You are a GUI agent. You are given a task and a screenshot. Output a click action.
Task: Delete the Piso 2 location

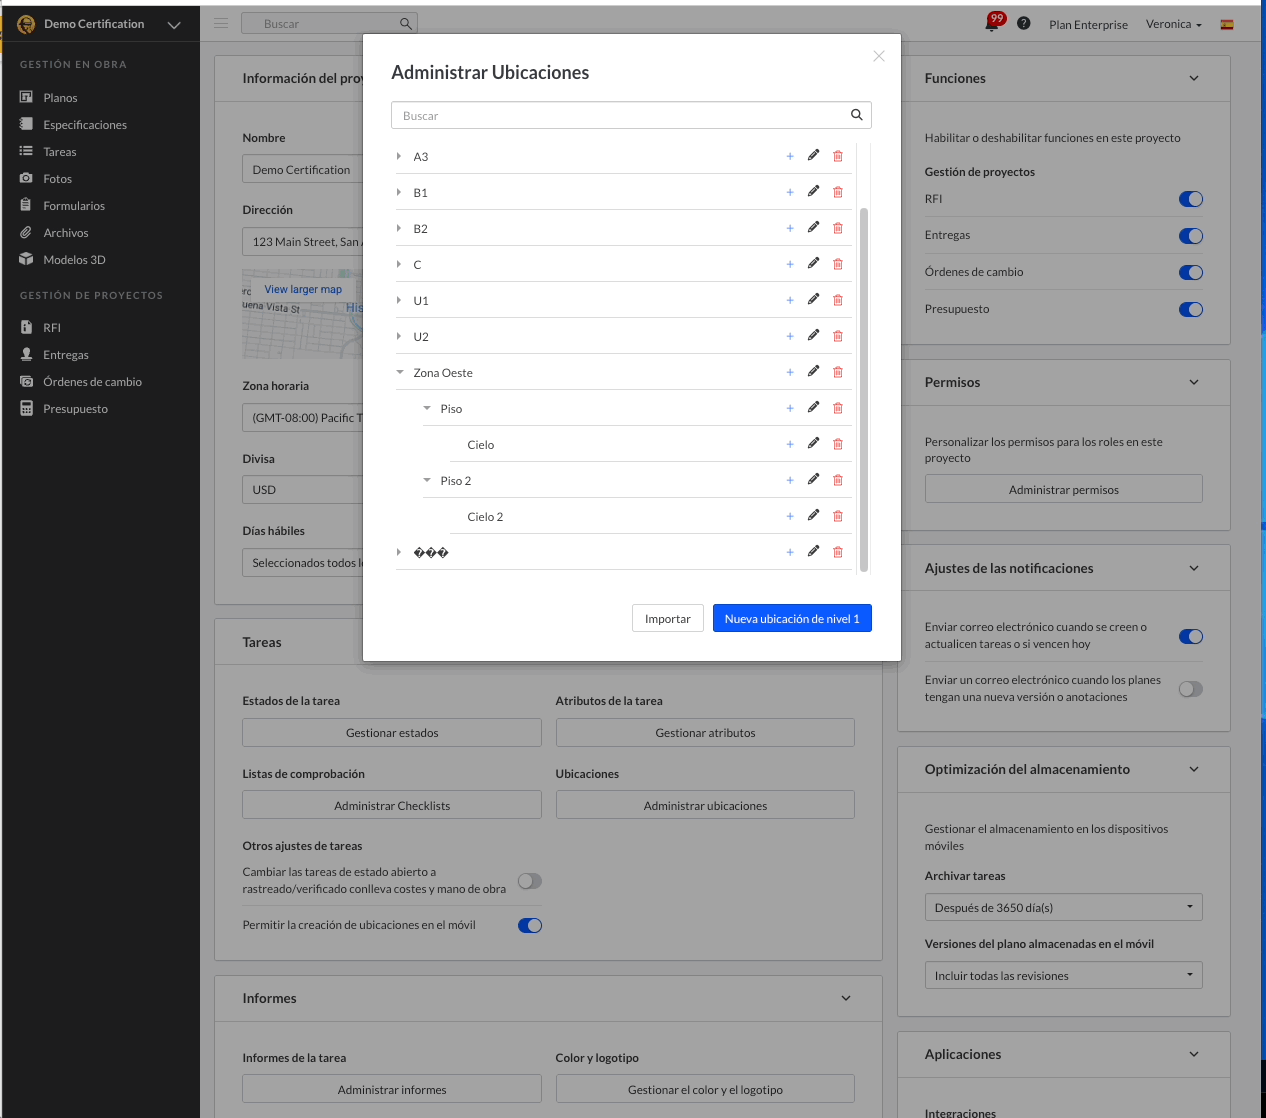click(838, 480)
